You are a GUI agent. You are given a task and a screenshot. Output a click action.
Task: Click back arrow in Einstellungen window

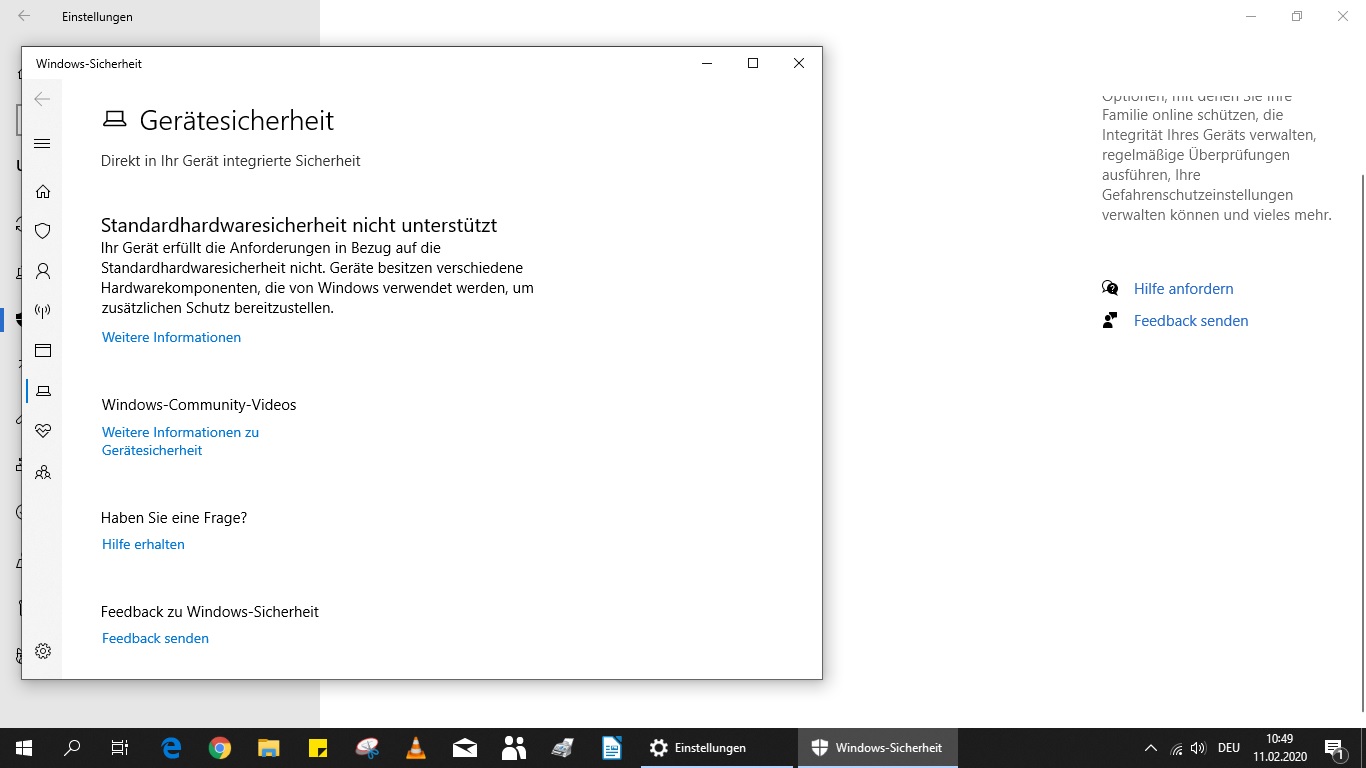point(24,17)
